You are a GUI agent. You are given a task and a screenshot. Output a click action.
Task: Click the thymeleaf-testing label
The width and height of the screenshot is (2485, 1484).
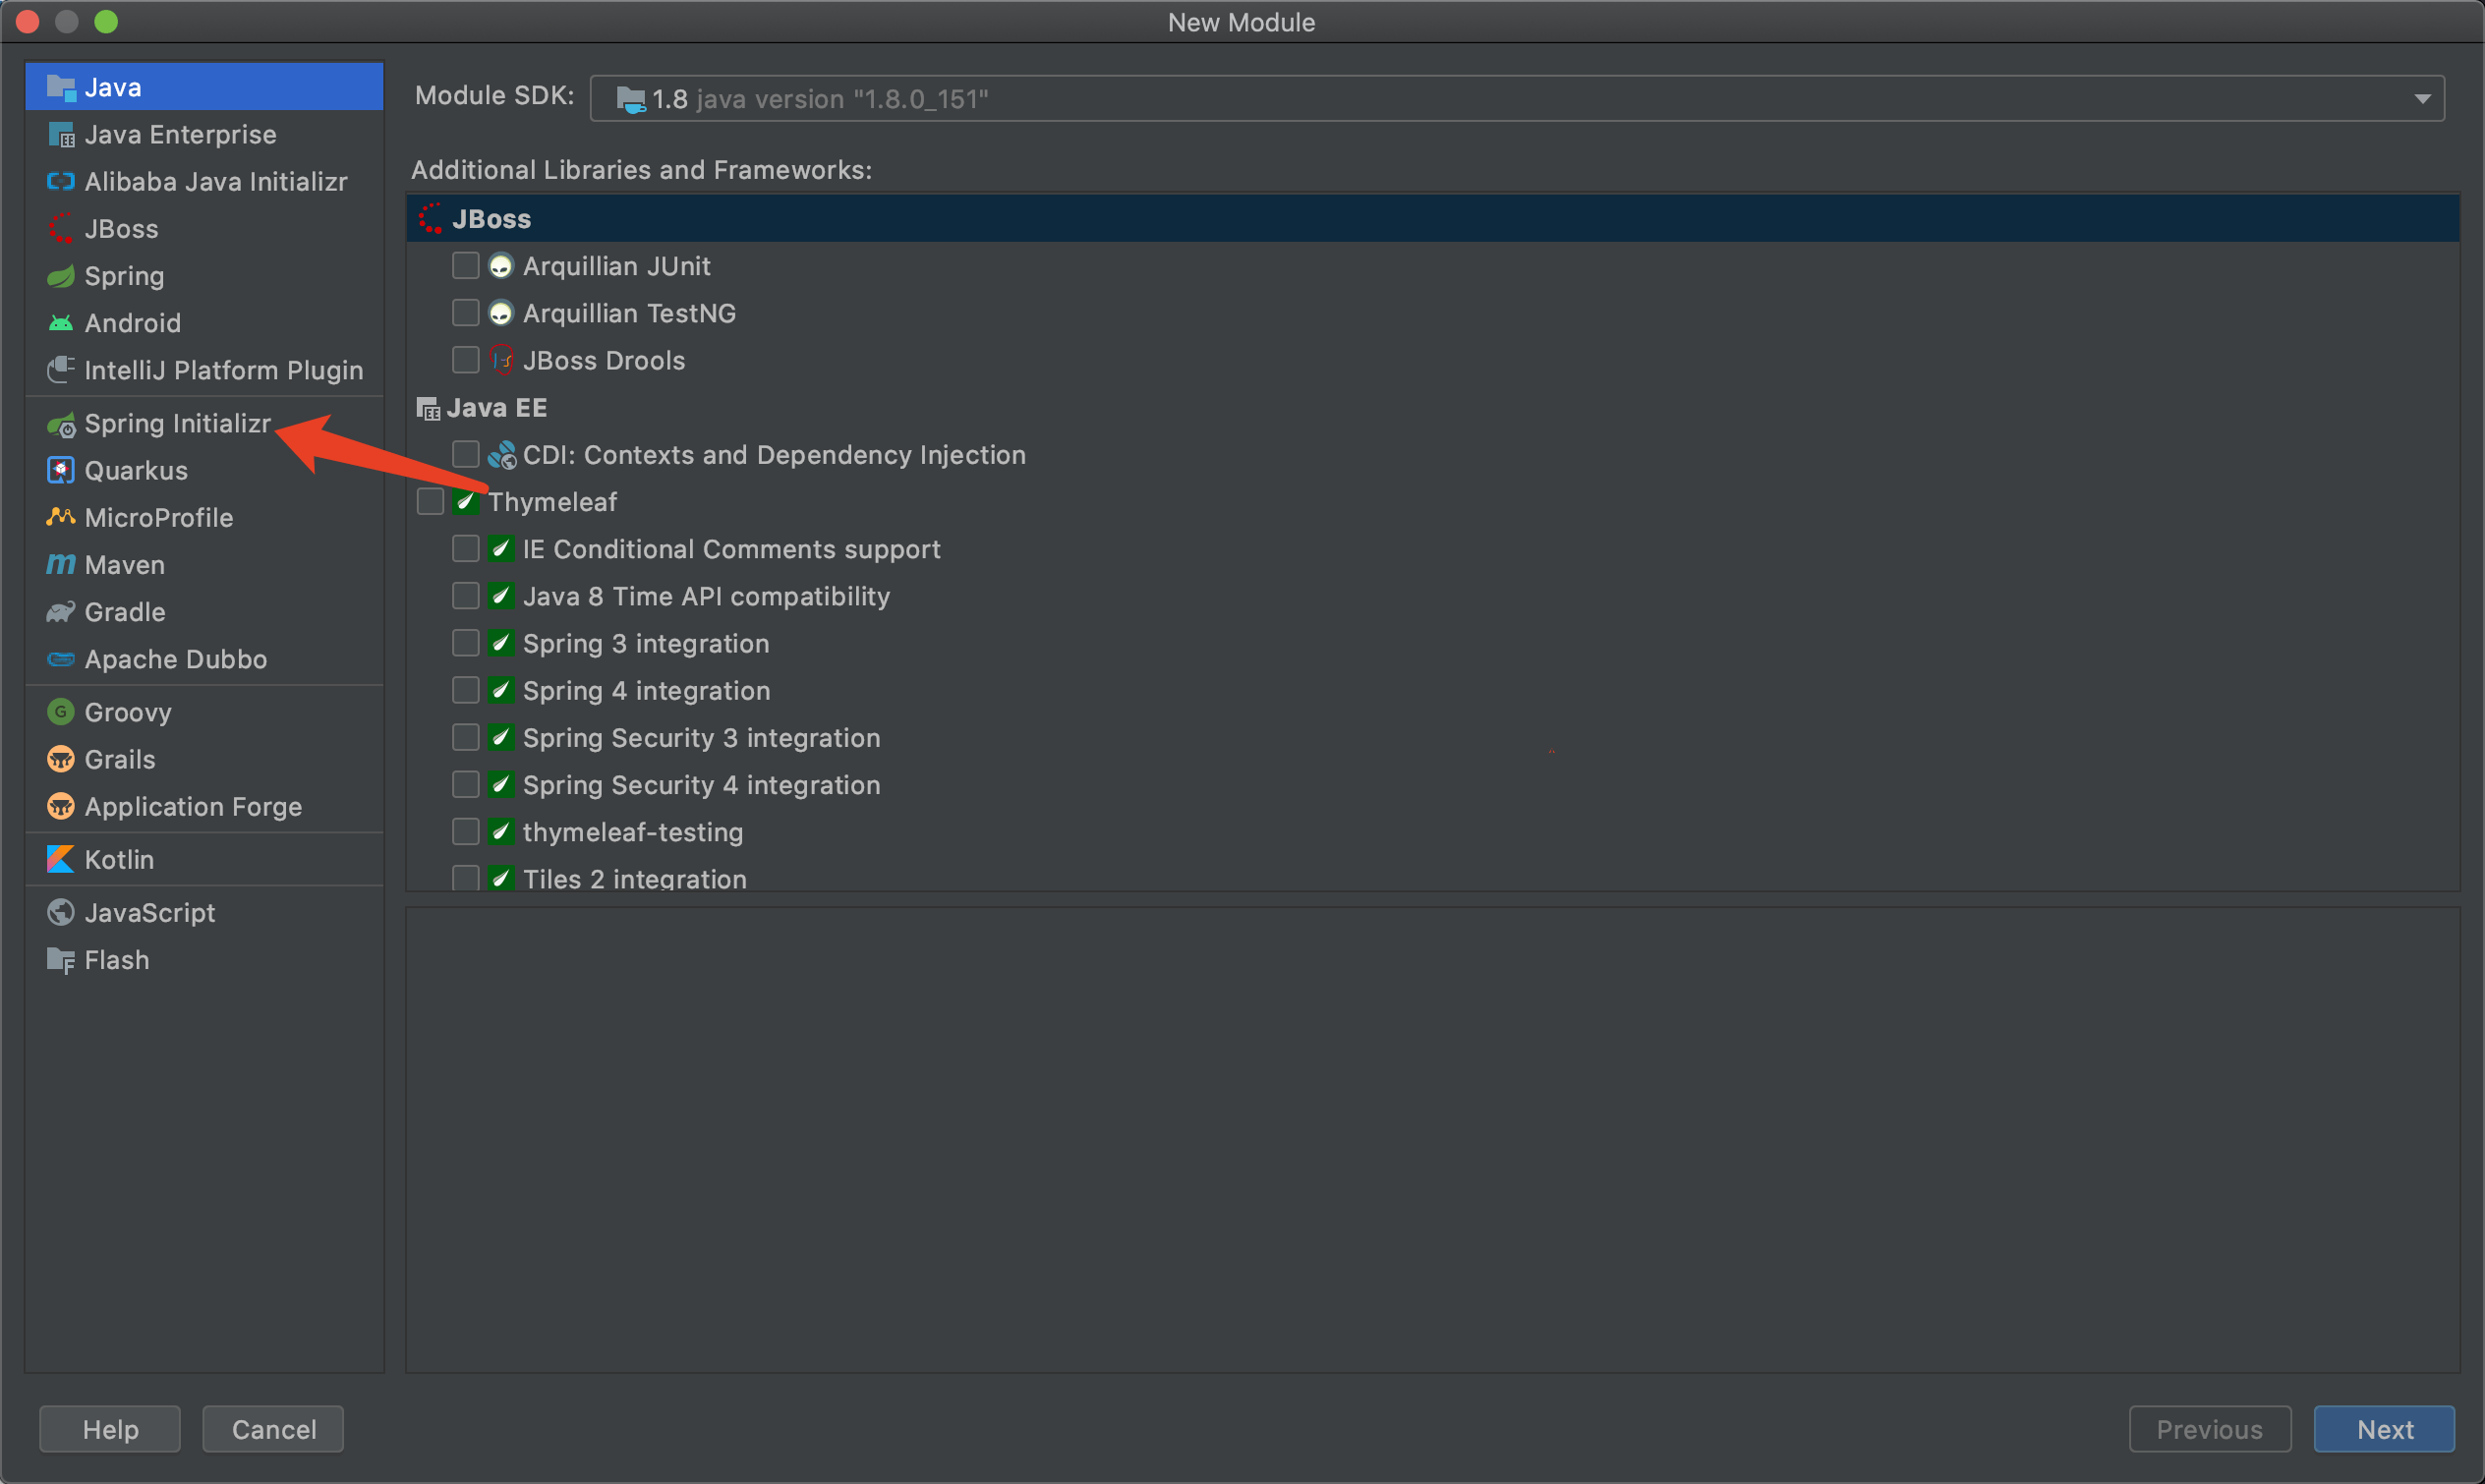coord(633,832)
